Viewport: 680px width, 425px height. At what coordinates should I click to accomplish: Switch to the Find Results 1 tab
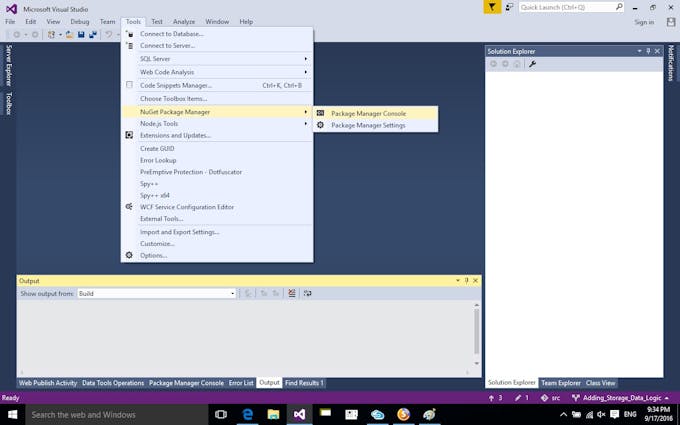(304, 383)
